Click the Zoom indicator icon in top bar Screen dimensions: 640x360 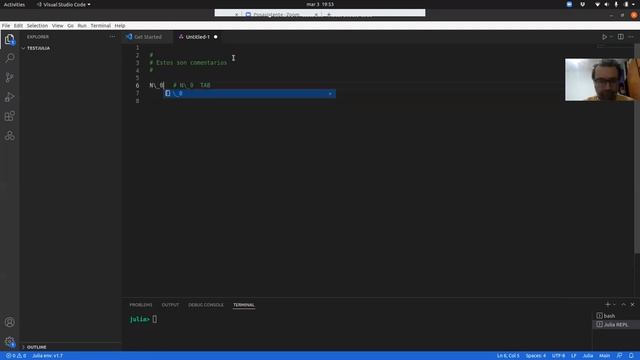[x=569, y=4]
